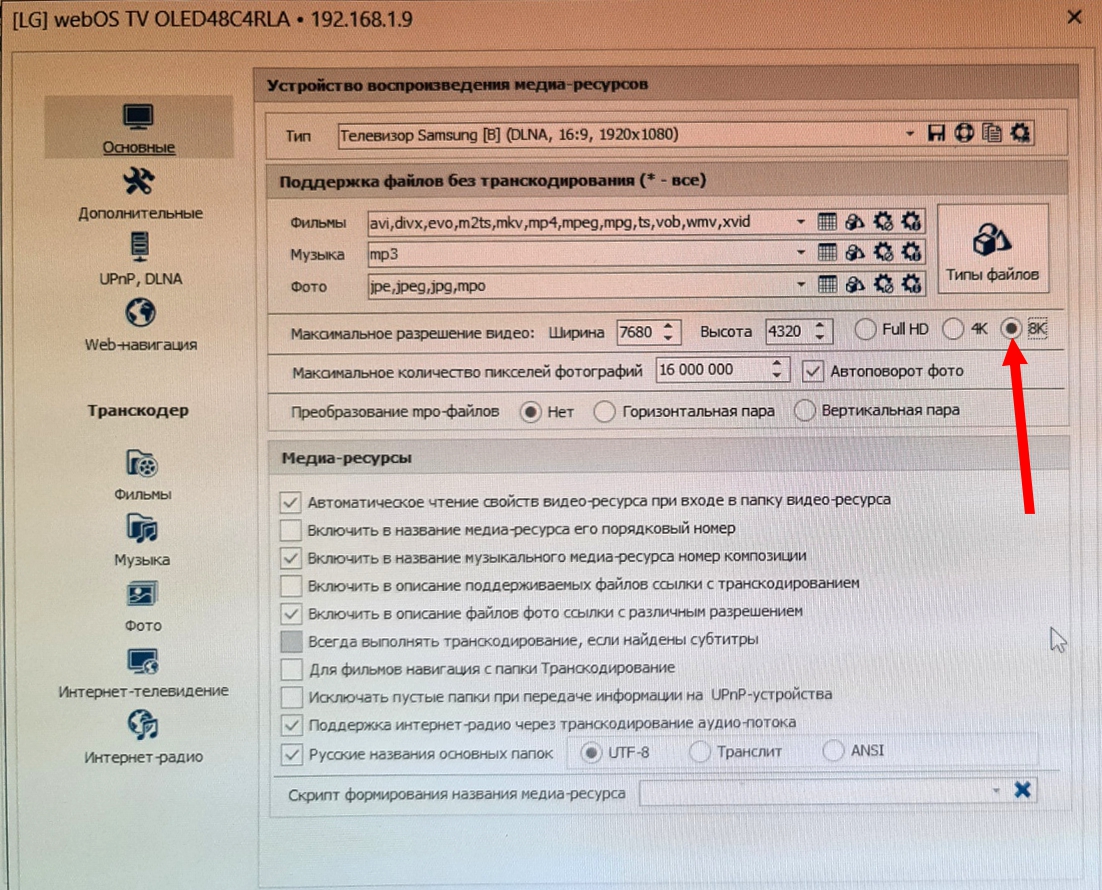Image resolution: width=1102 pixels, height=890 pixels.
Task: Click the last gear icon in Фото row
Action: tap(910, 285)
